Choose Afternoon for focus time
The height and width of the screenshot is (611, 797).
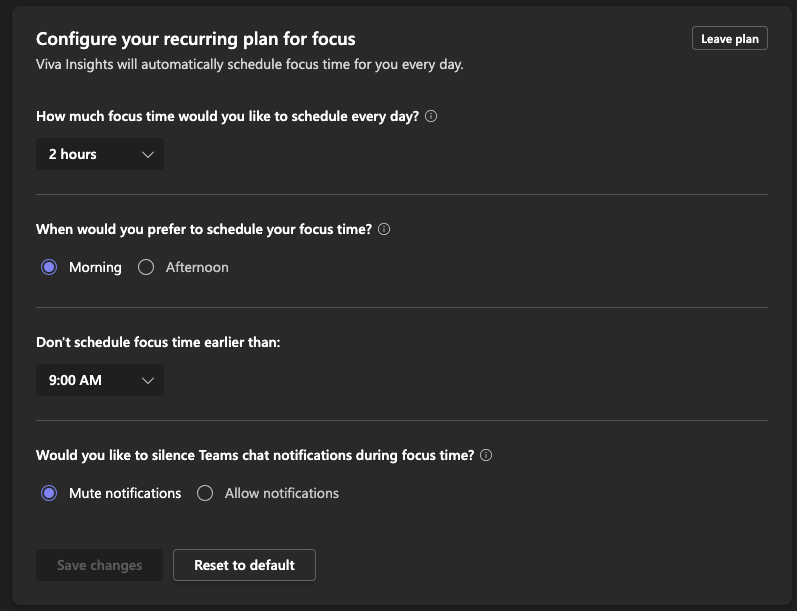146,267
